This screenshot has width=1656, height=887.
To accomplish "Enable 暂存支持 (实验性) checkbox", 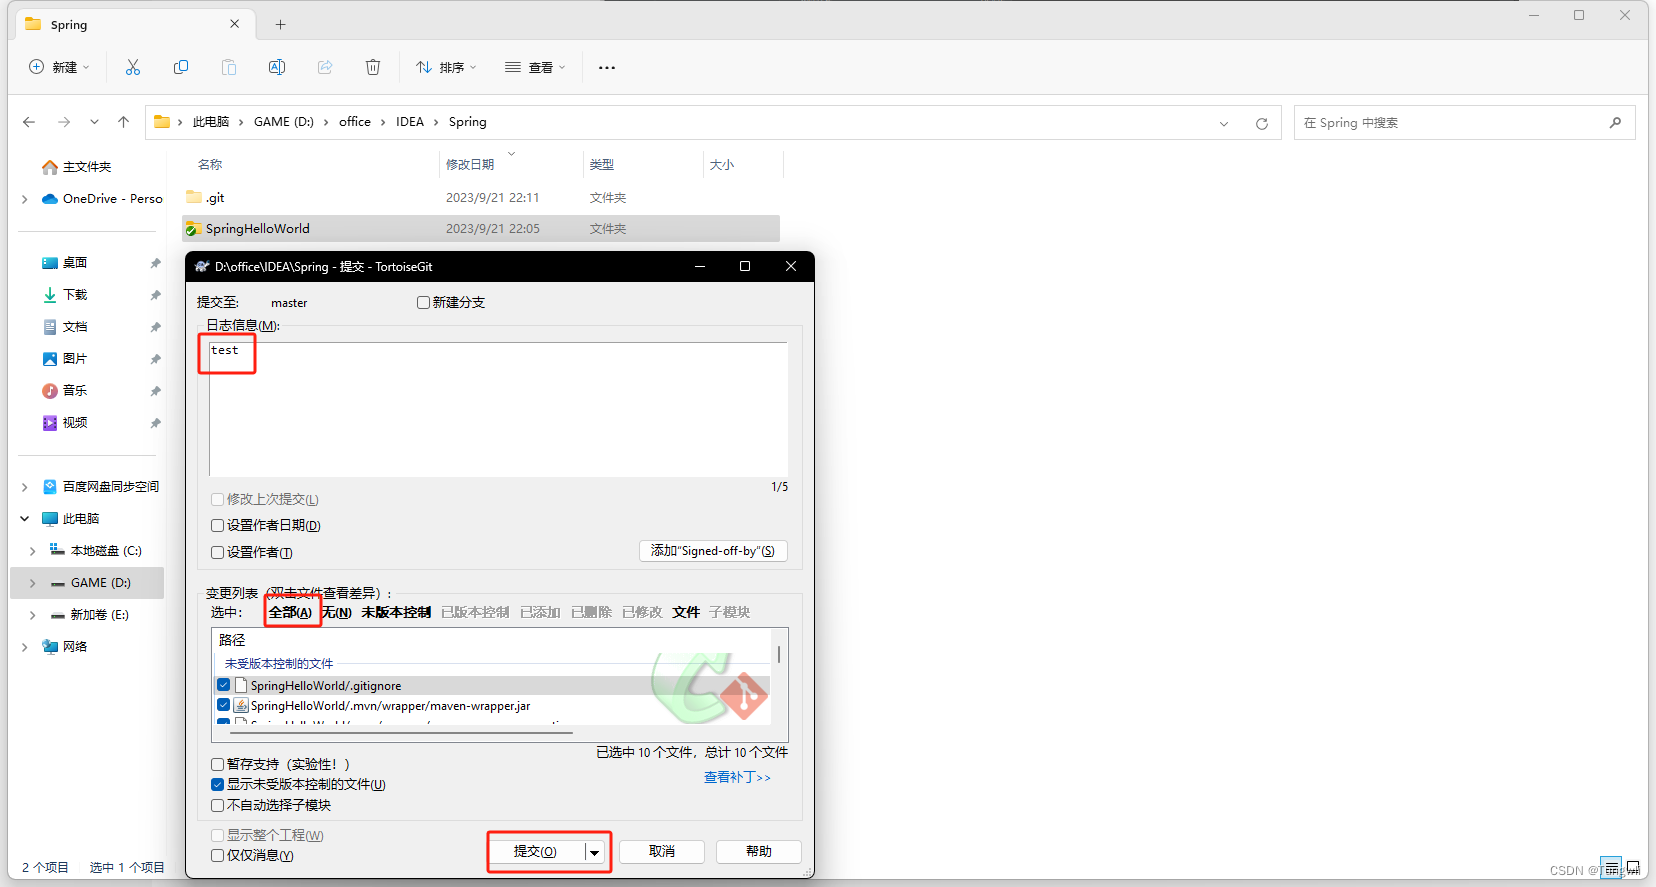I will tap(217, 764).
